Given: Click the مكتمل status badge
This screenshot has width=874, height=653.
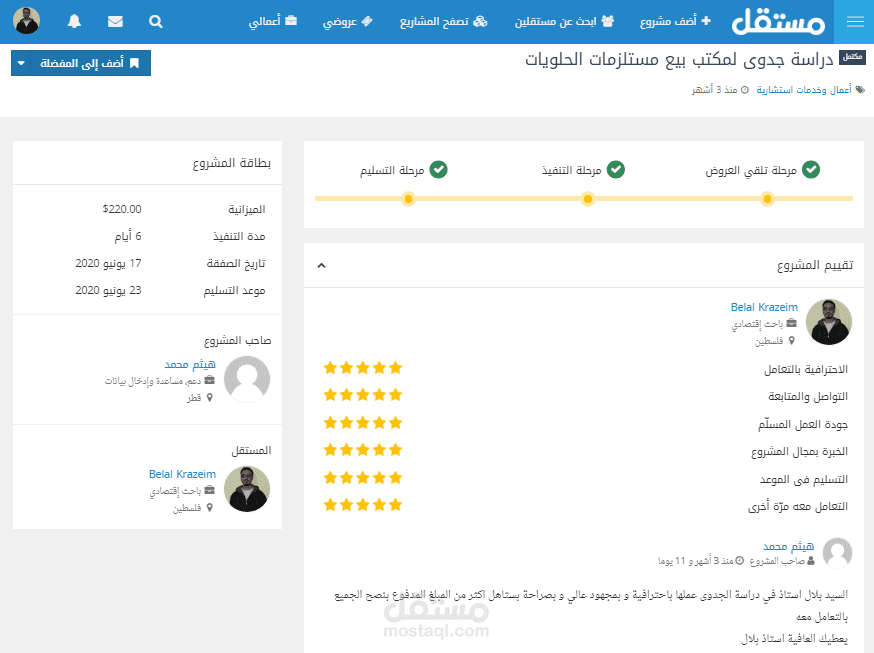Looking at the screenshot, I should click(x=852, y=57).
